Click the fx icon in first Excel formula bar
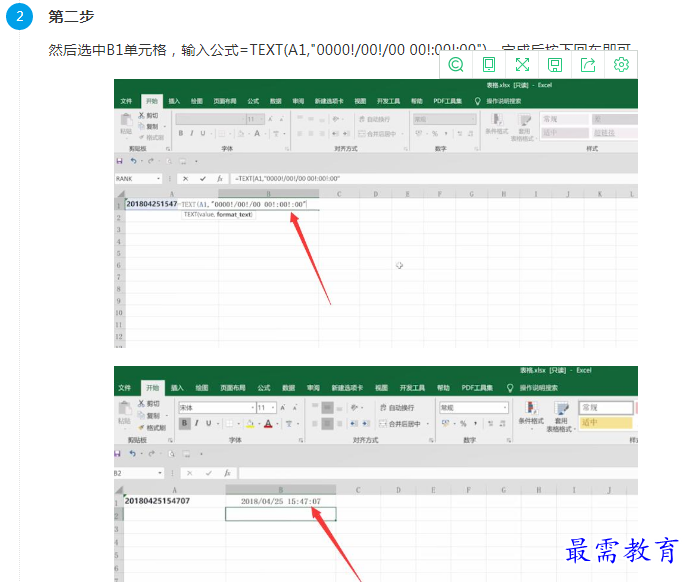This screenshot has height=582, width=687. 220,179
